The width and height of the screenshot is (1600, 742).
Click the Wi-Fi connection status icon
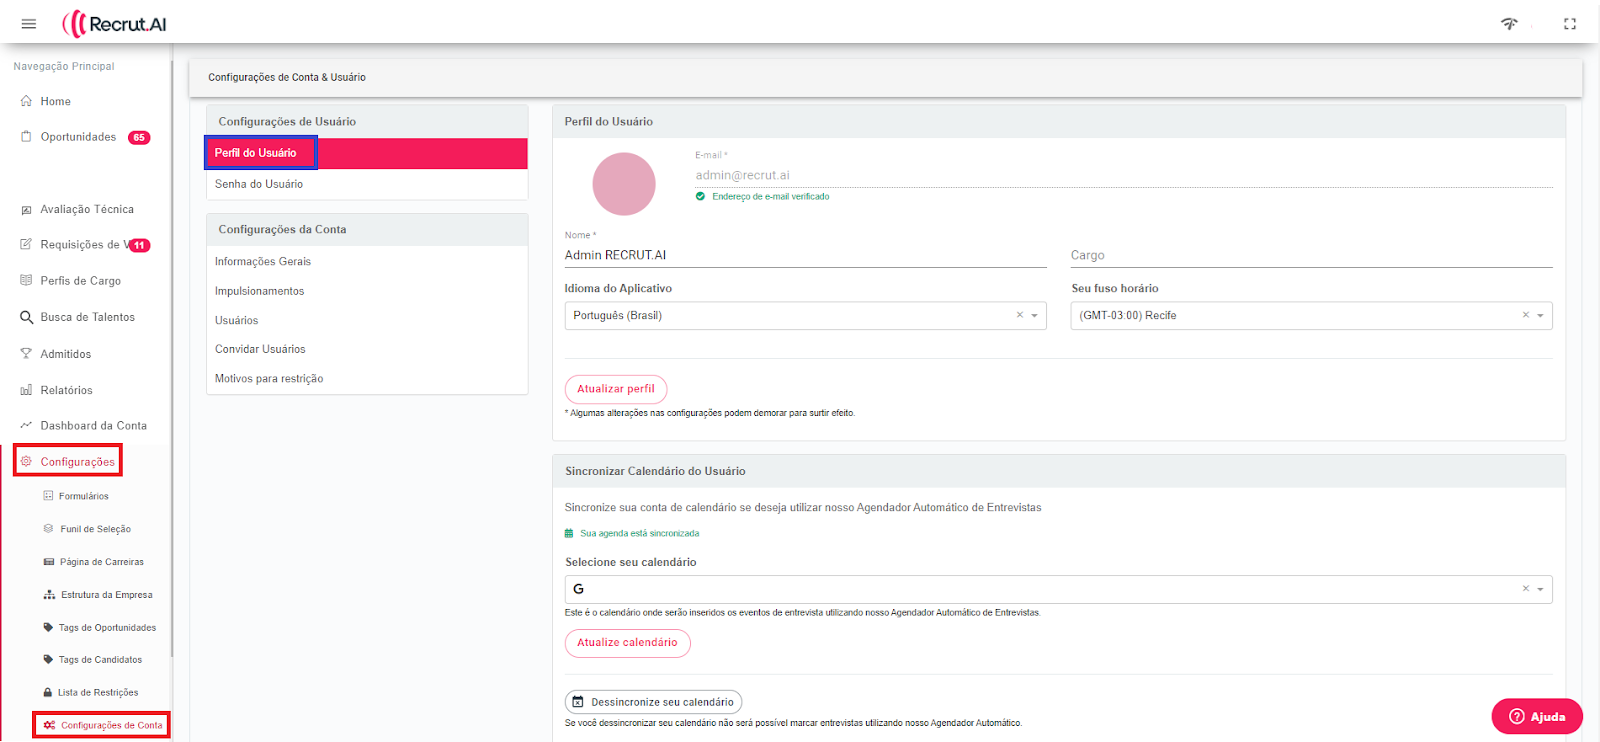1509,24
